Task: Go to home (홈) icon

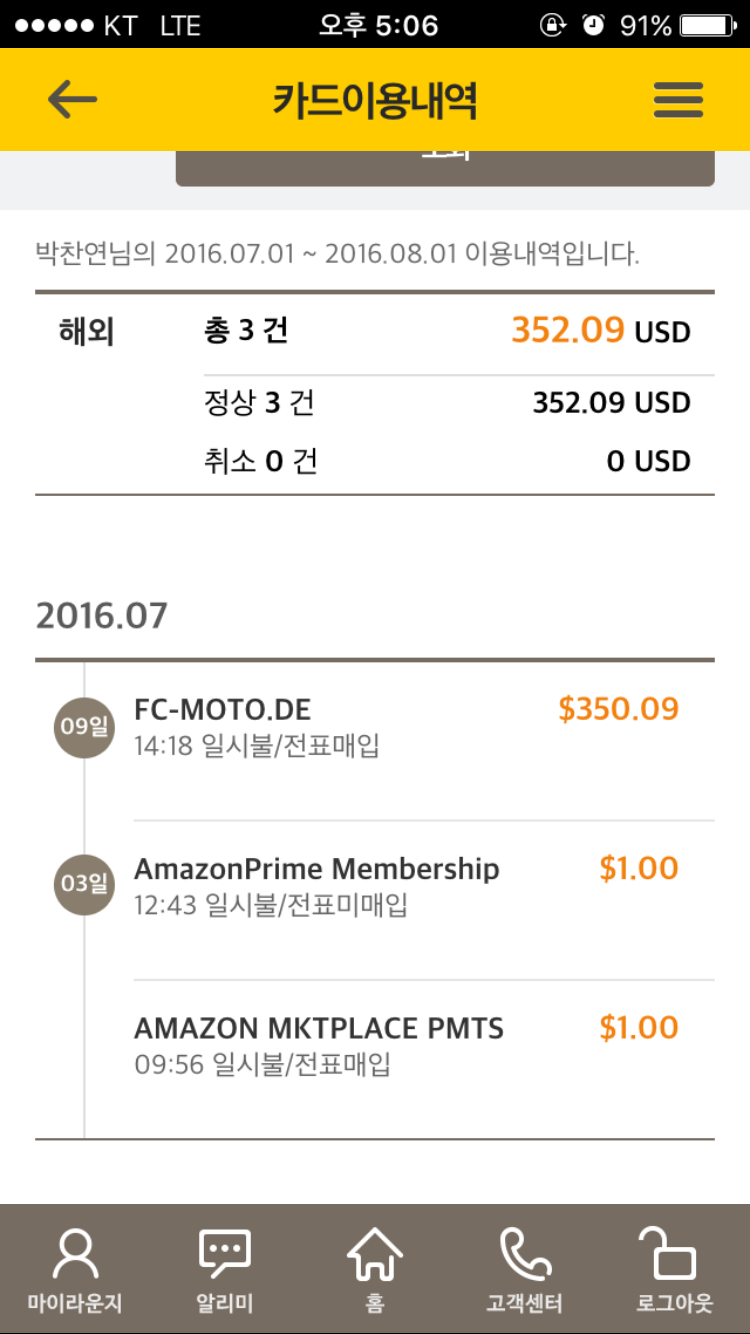Action: pos(375,1255)
